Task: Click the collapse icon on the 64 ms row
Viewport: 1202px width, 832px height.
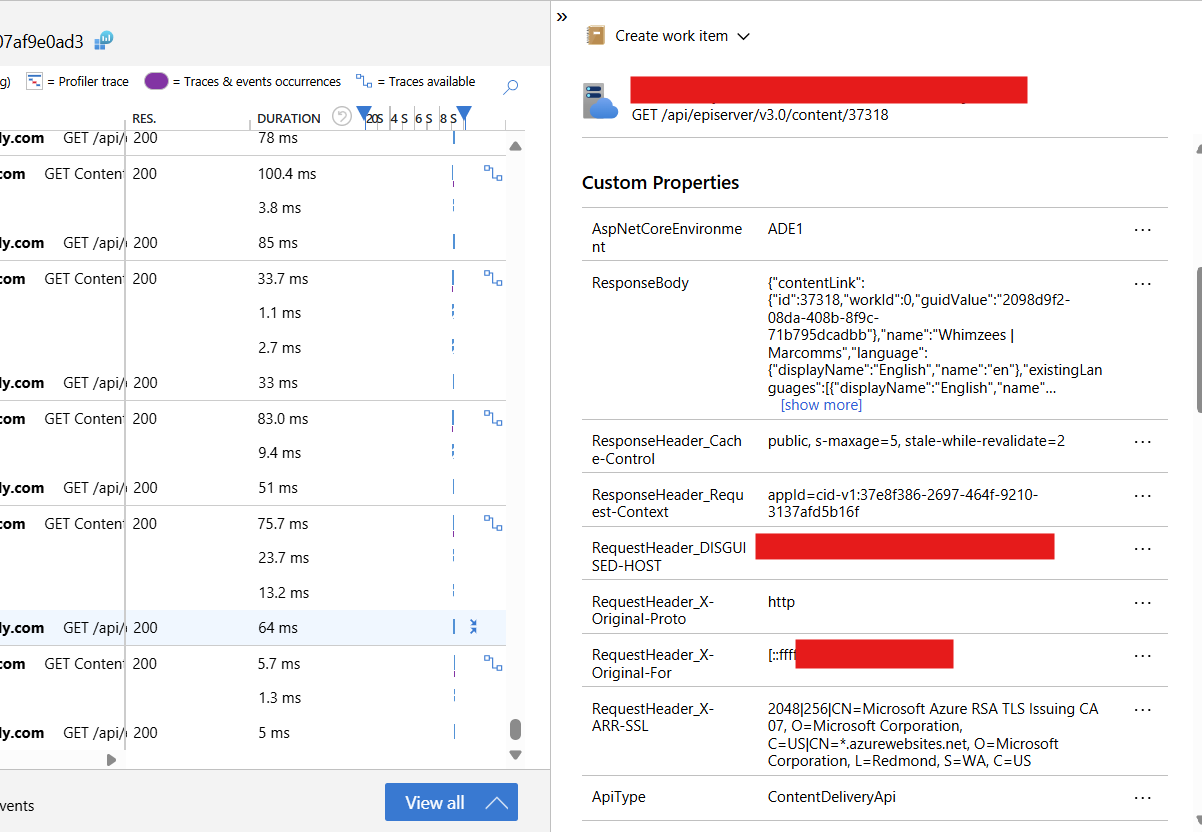Action: [474, 627]
